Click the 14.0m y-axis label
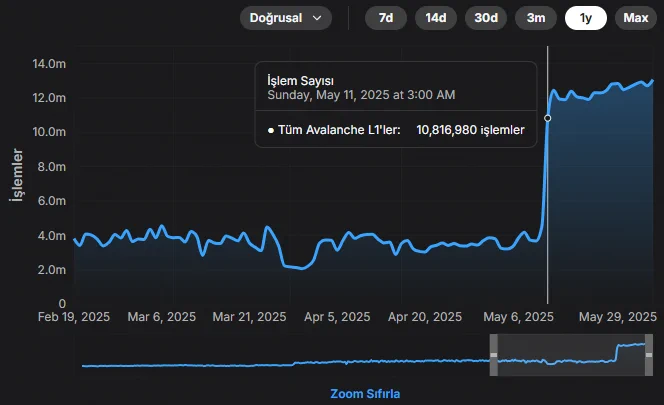This screenshot has width=664, height=405. point(49,64)
